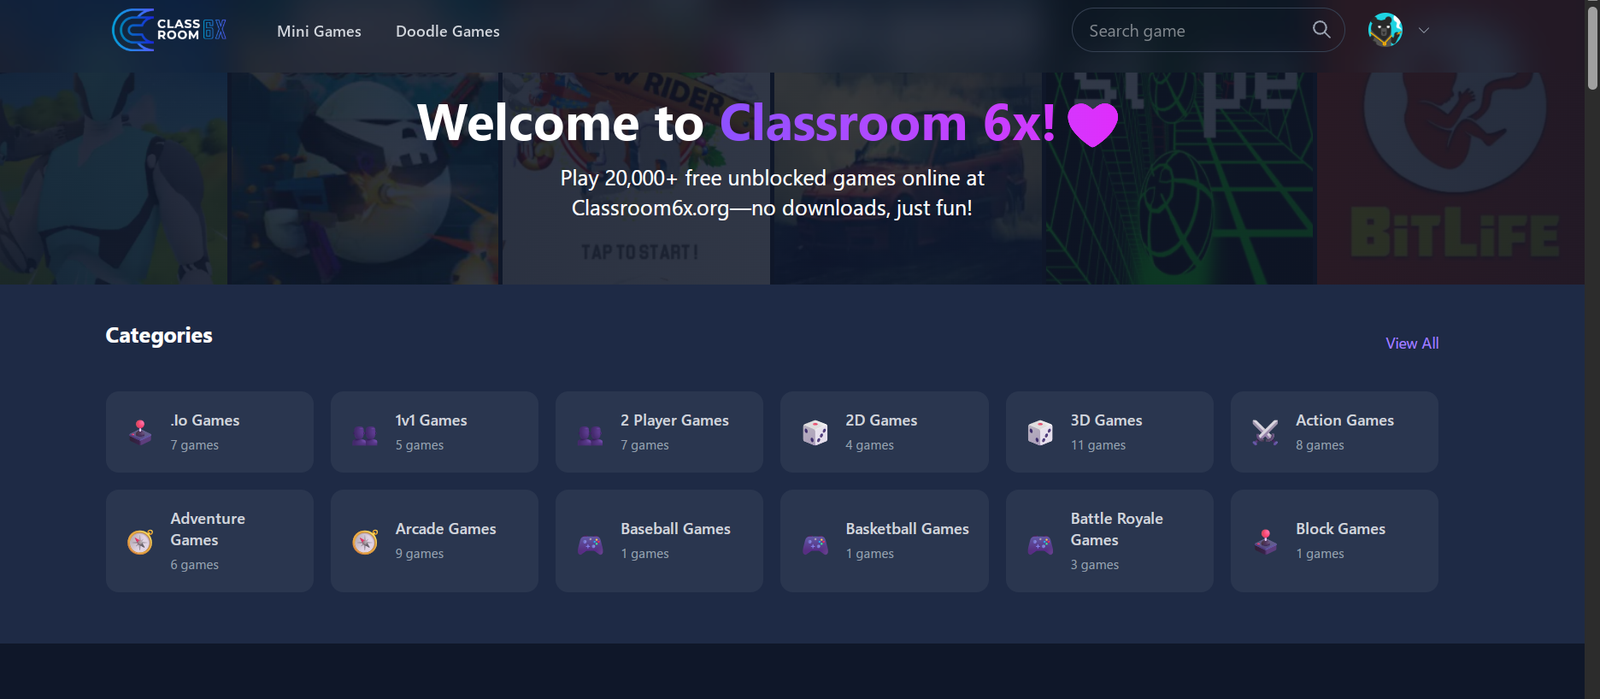Open the Adventure Games category title
This screenshot has height=699, width=1600.
pyautogui.click(x=208, y=529)
